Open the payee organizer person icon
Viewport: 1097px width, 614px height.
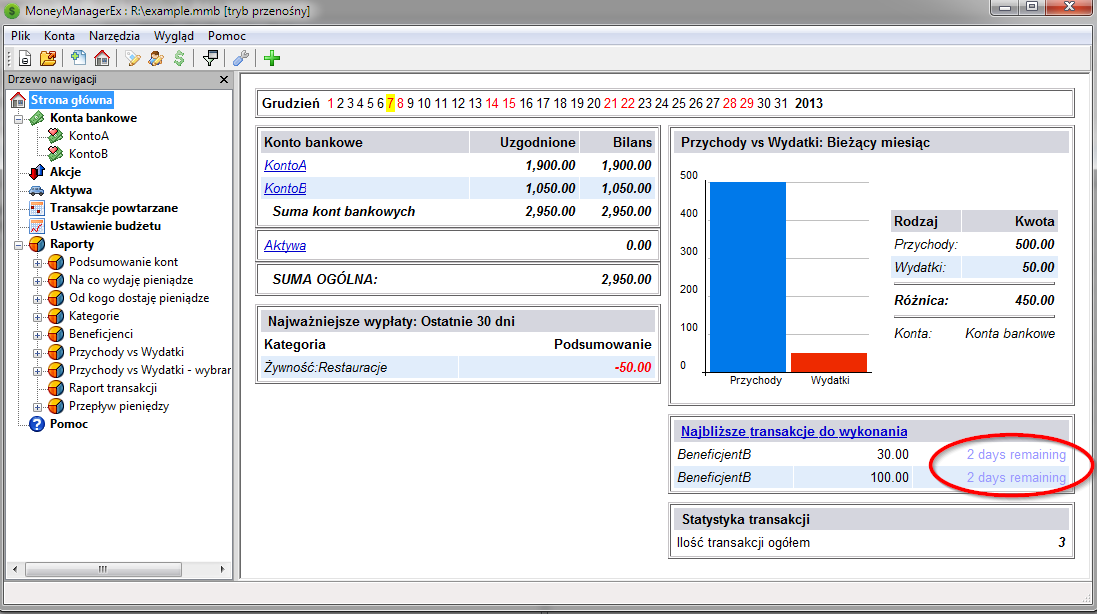[x=155, y=58]
